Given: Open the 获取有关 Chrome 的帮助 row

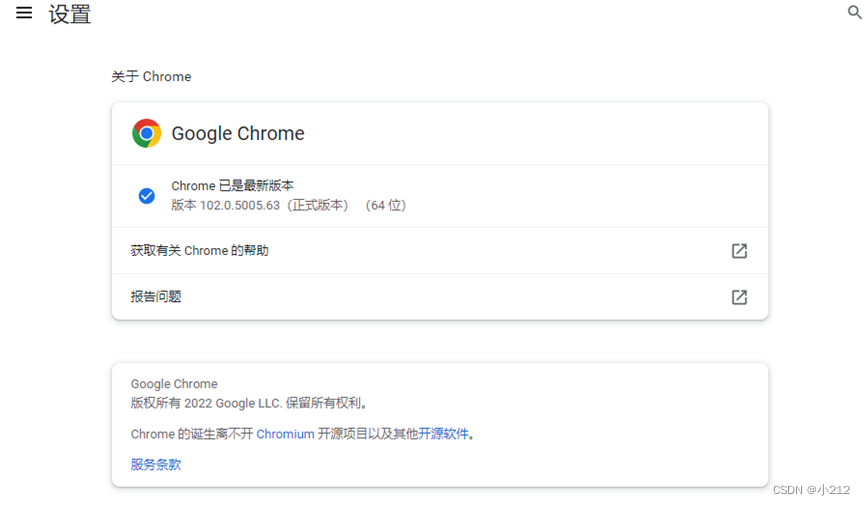Looking at the screenshot, I should (x=440, y=251).
